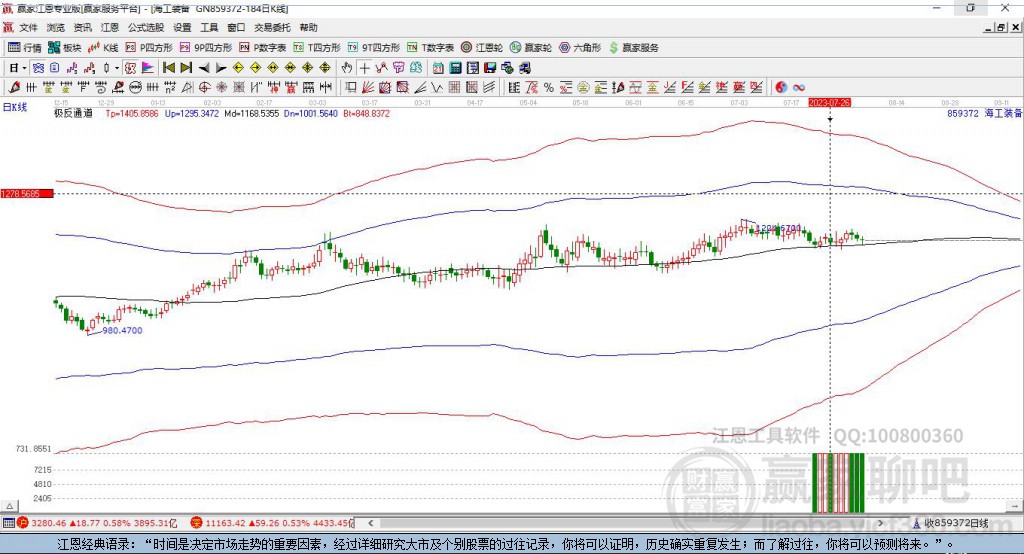
Task: Select the compass triangle measuring tool
Action: pos(187,88)
